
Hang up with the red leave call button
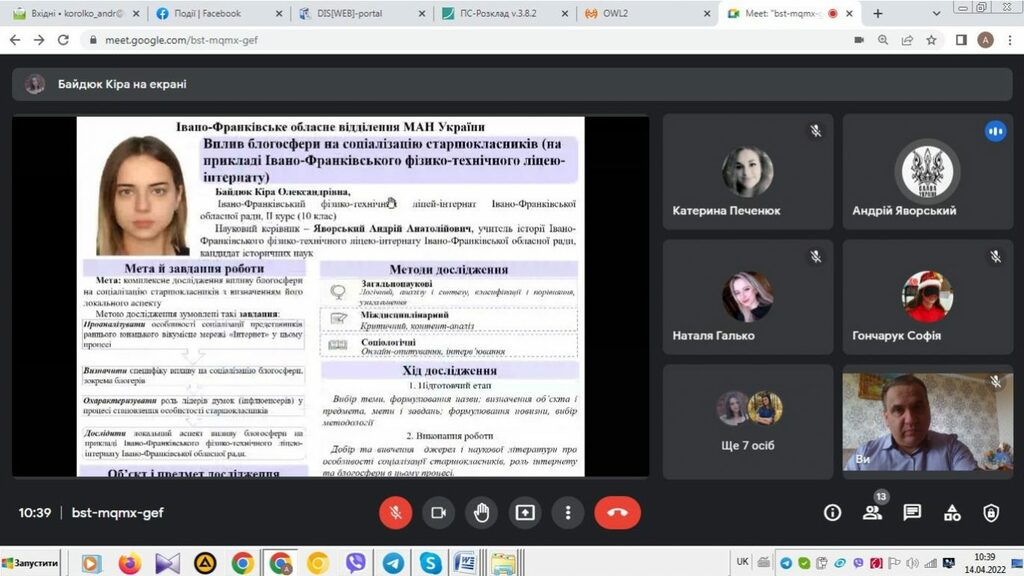pos(617,513)
